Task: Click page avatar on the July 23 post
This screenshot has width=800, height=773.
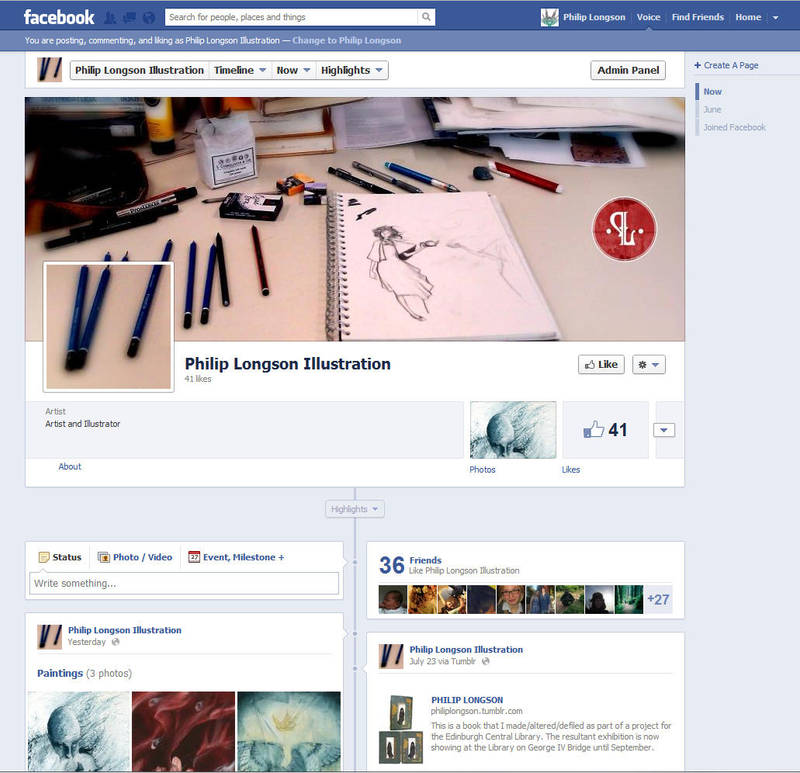Action: [x=391, y=656]
